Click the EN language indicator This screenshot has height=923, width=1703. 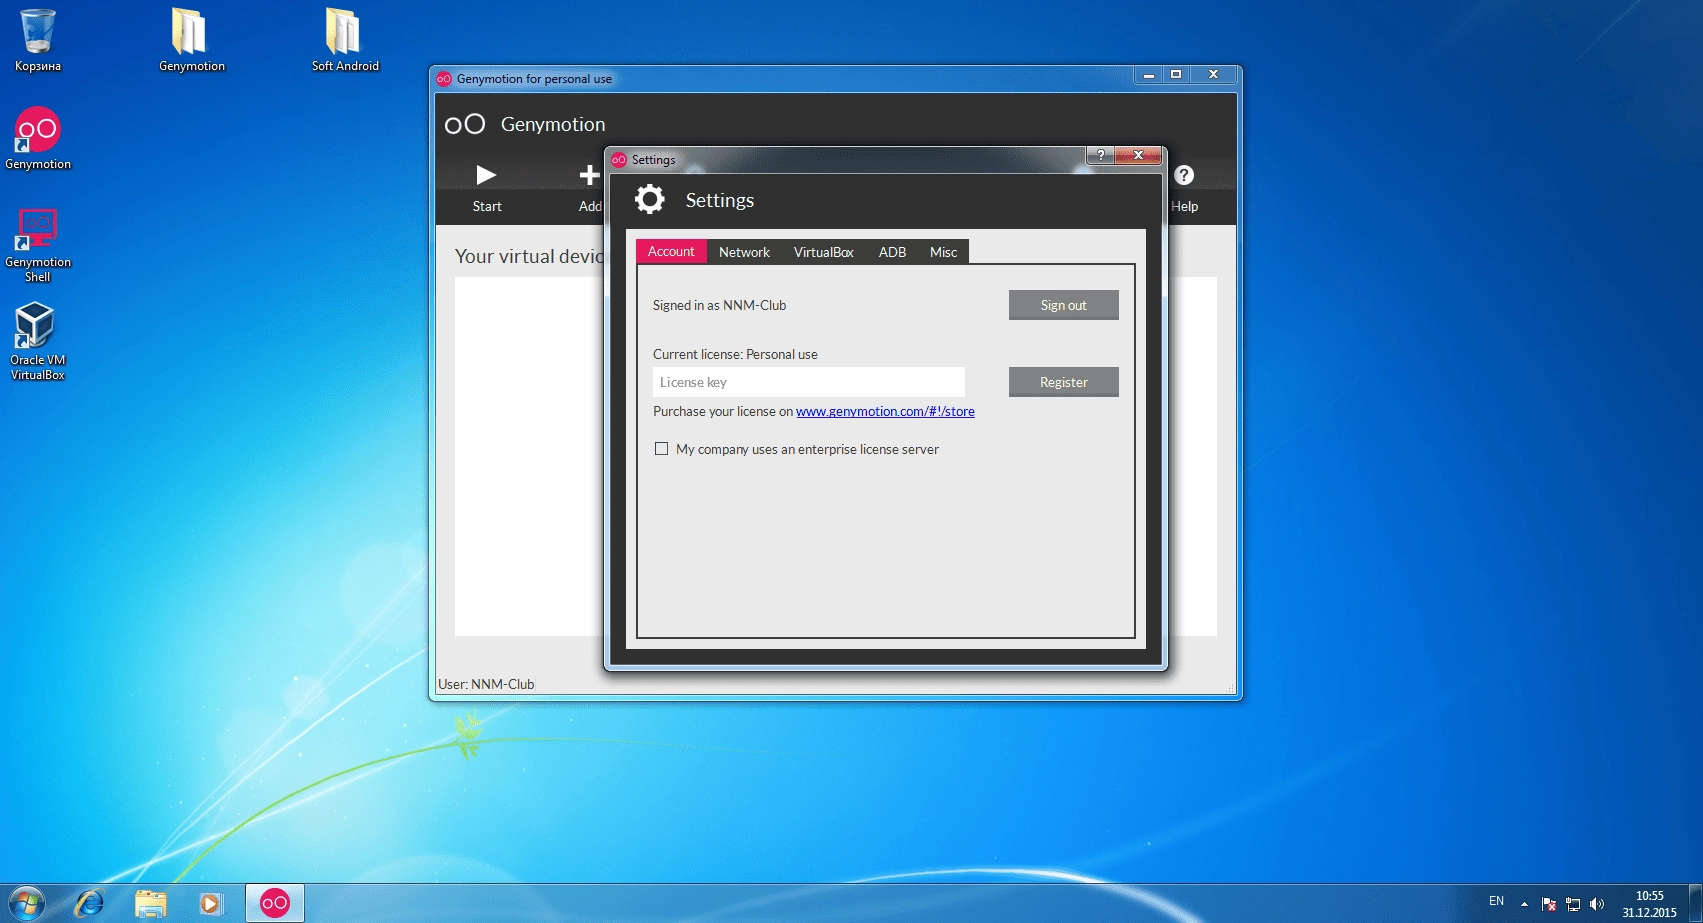click(1496, 901)
